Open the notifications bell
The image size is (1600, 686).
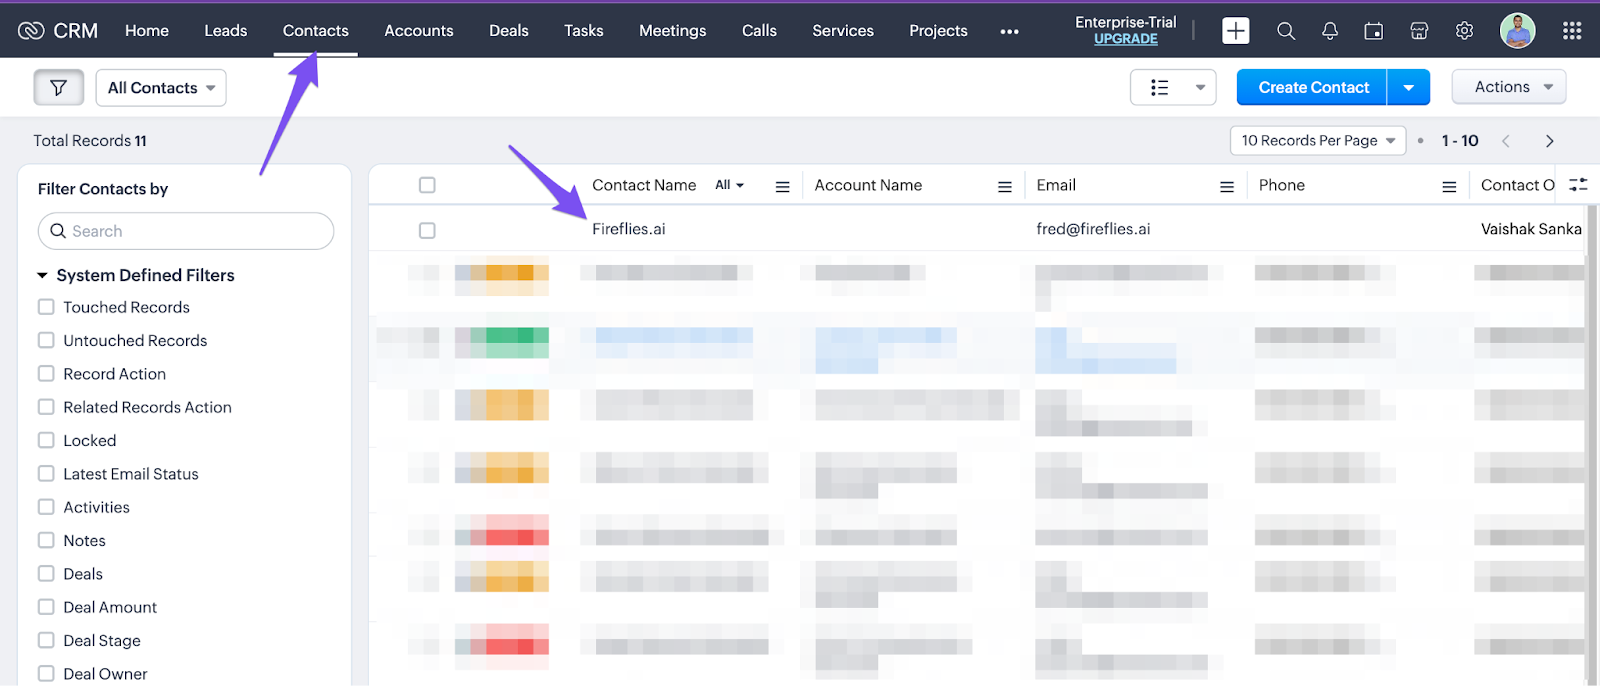(x=1329, y=31)
